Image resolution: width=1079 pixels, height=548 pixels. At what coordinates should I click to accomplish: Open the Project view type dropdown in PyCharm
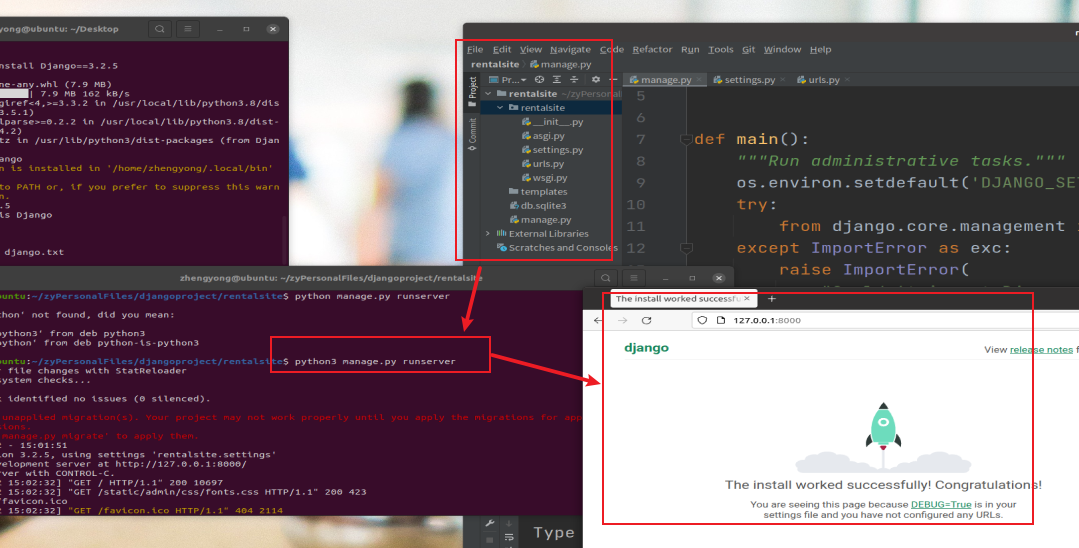tap(508, 80)
